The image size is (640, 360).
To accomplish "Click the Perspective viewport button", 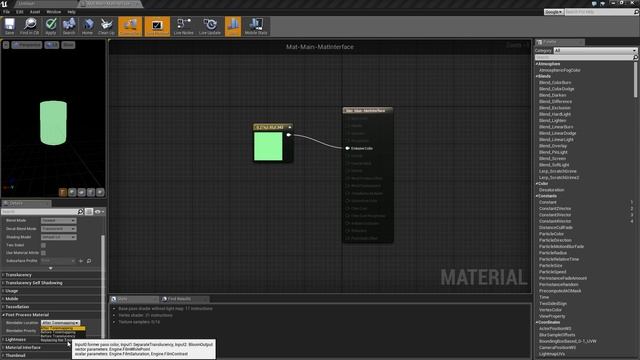I will click(x=27, y=45).
